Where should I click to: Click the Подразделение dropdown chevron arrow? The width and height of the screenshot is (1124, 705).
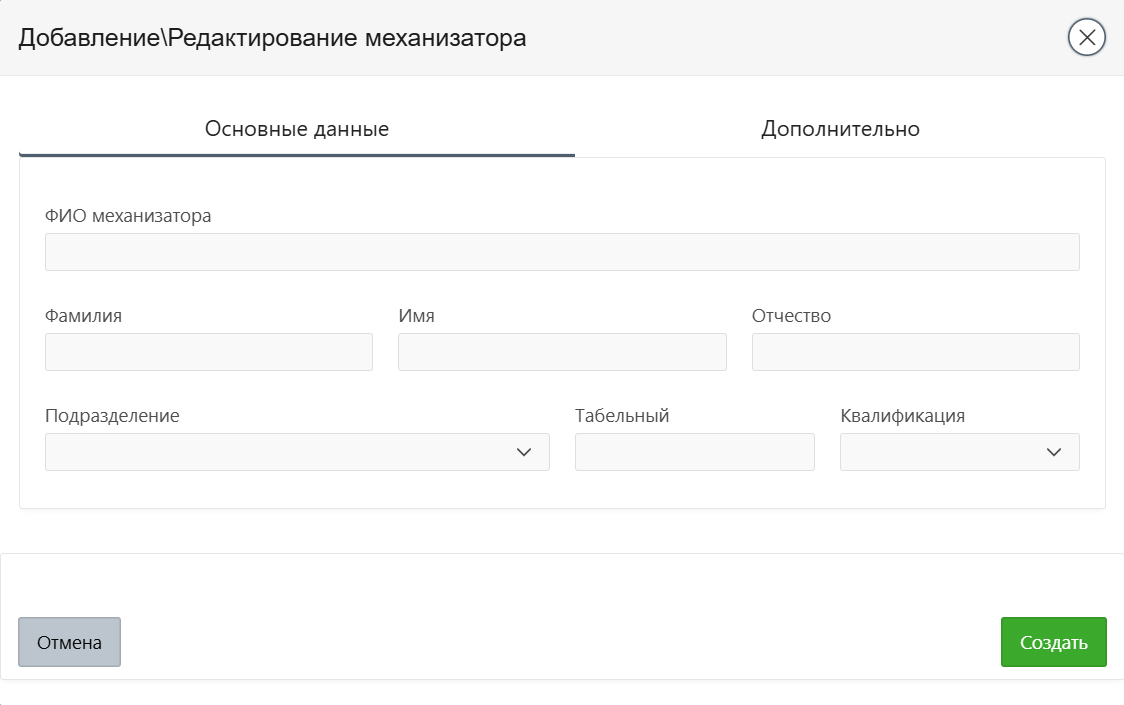coord(524,452)
